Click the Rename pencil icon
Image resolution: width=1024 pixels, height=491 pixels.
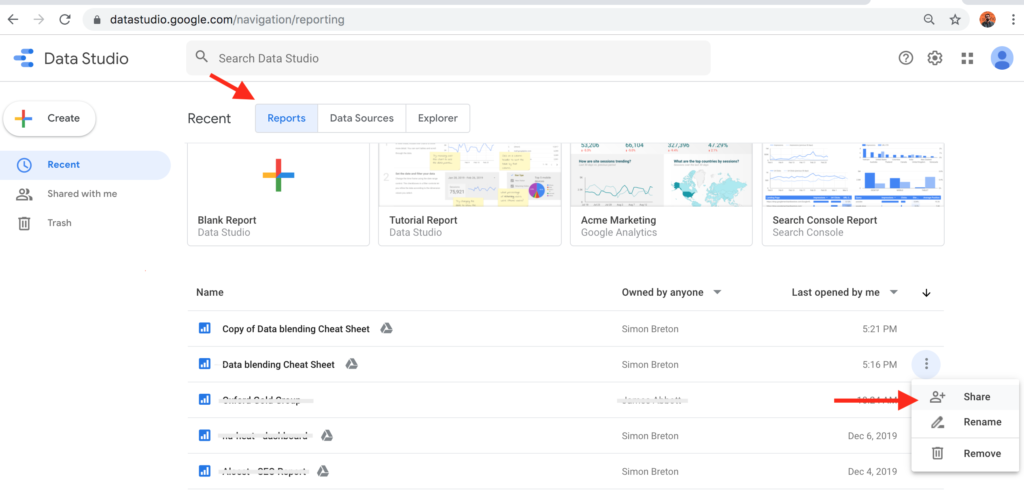[x=938, y=422]
